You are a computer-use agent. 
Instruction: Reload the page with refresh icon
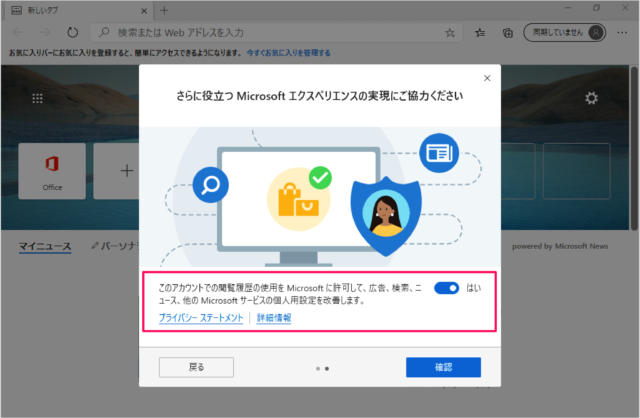click(x=73, y=32)
